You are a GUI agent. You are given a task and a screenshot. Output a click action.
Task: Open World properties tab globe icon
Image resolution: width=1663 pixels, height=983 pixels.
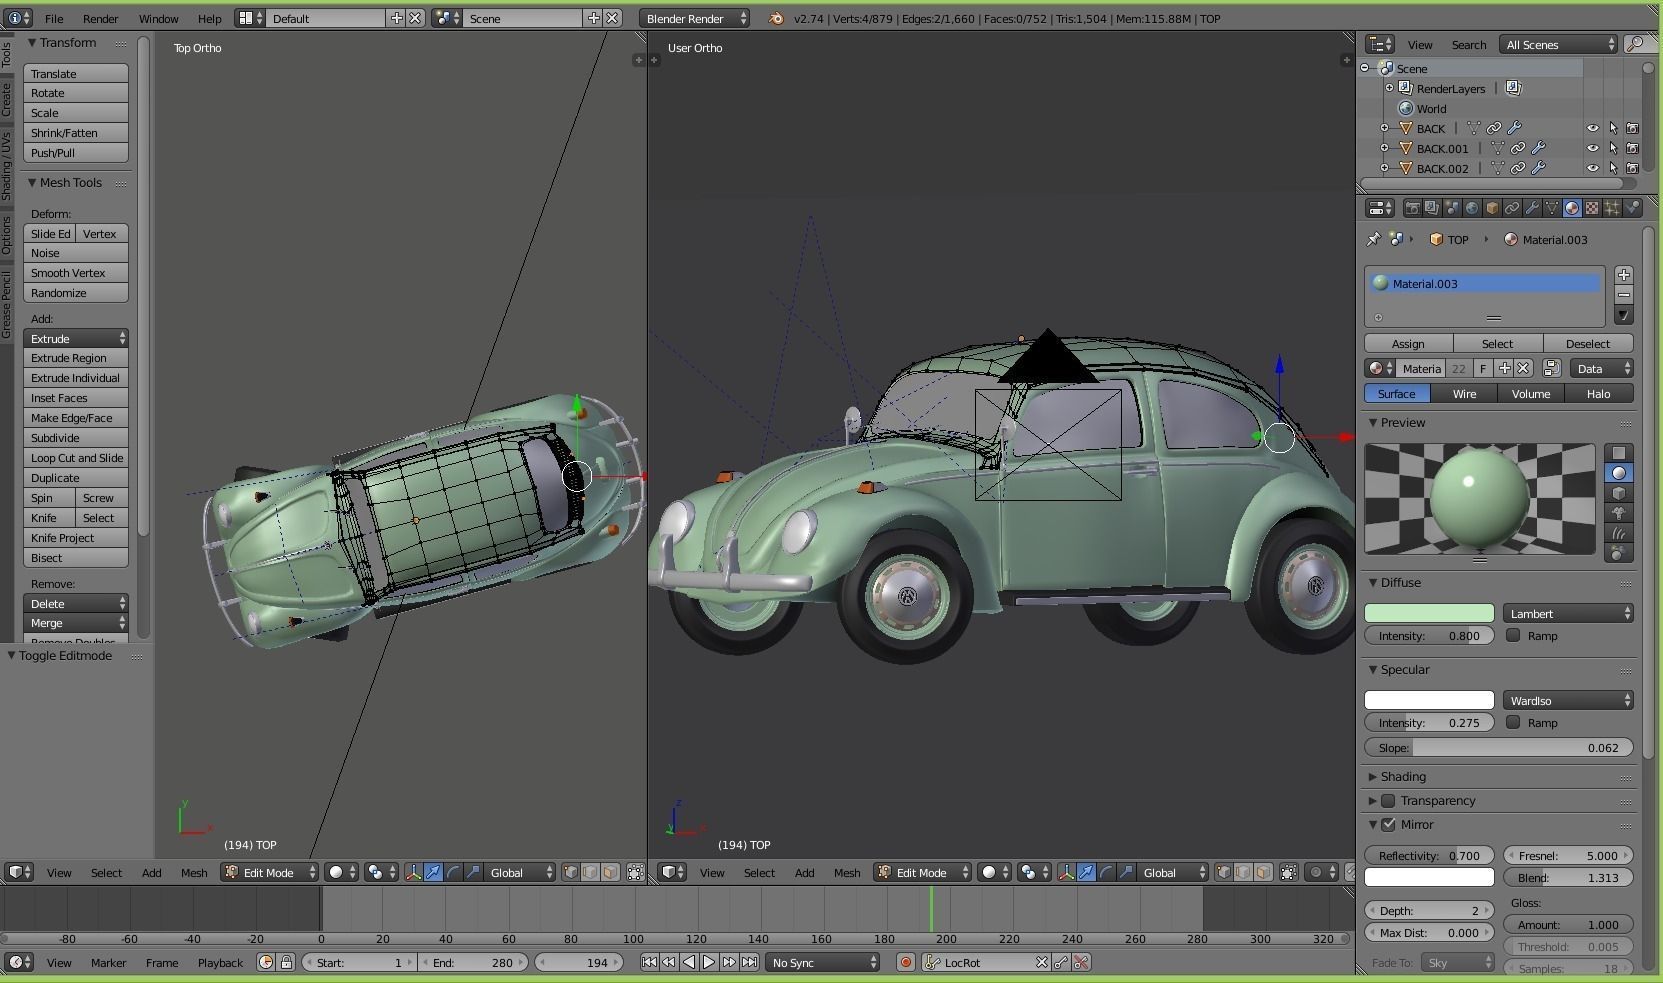pos(1472,208)
